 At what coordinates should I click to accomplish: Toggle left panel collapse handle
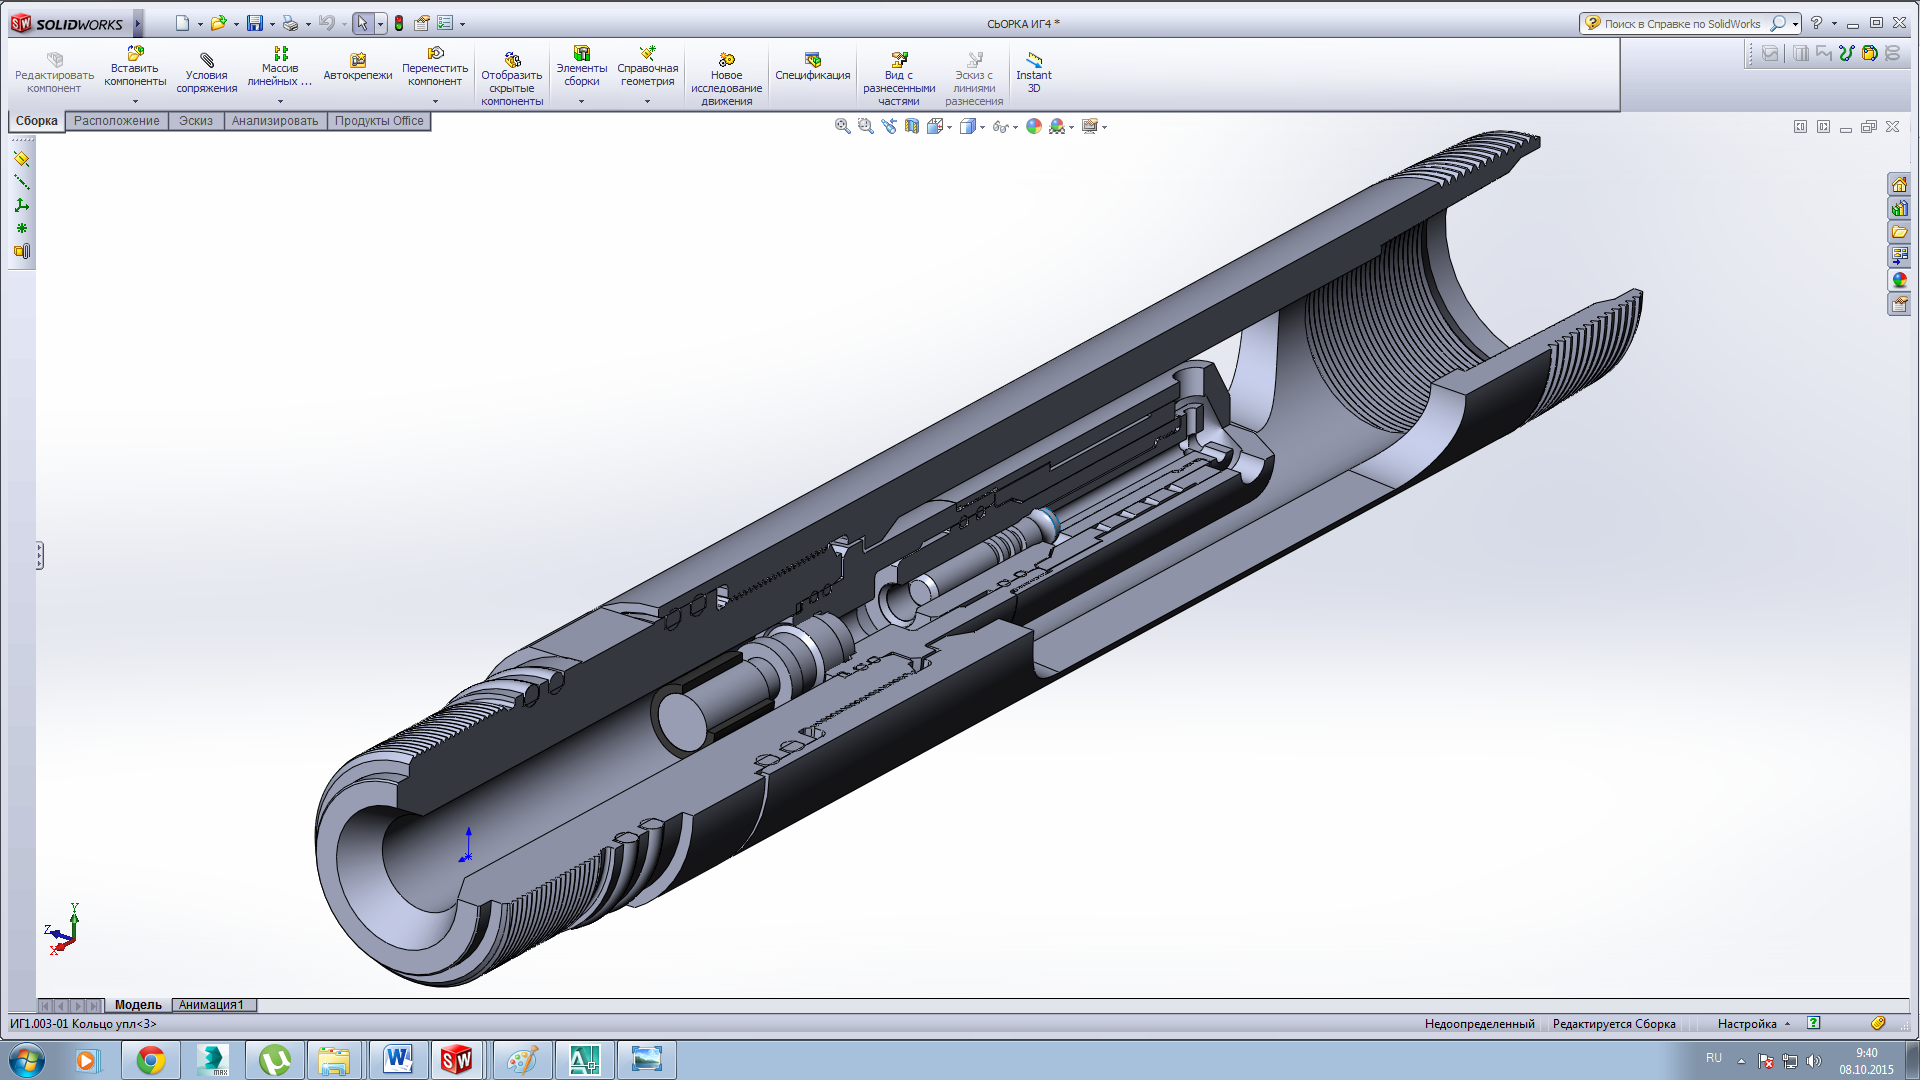tap(40, 556)
